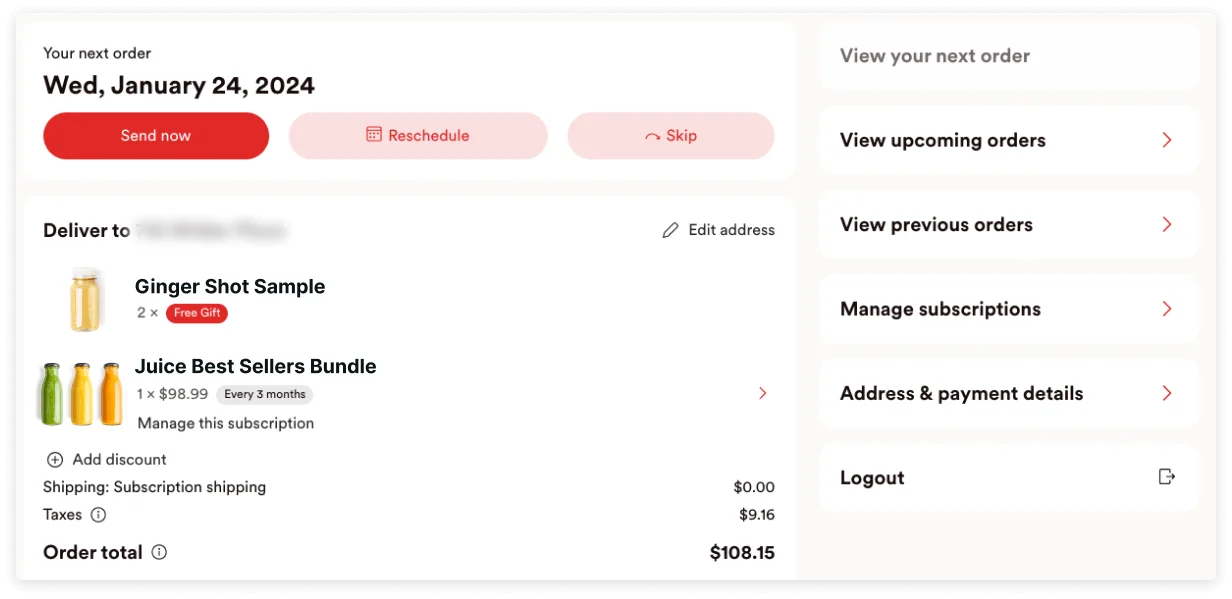Click the info icon beside Order total
Viewport: 1232px width, 599px height.
[159, 552]
